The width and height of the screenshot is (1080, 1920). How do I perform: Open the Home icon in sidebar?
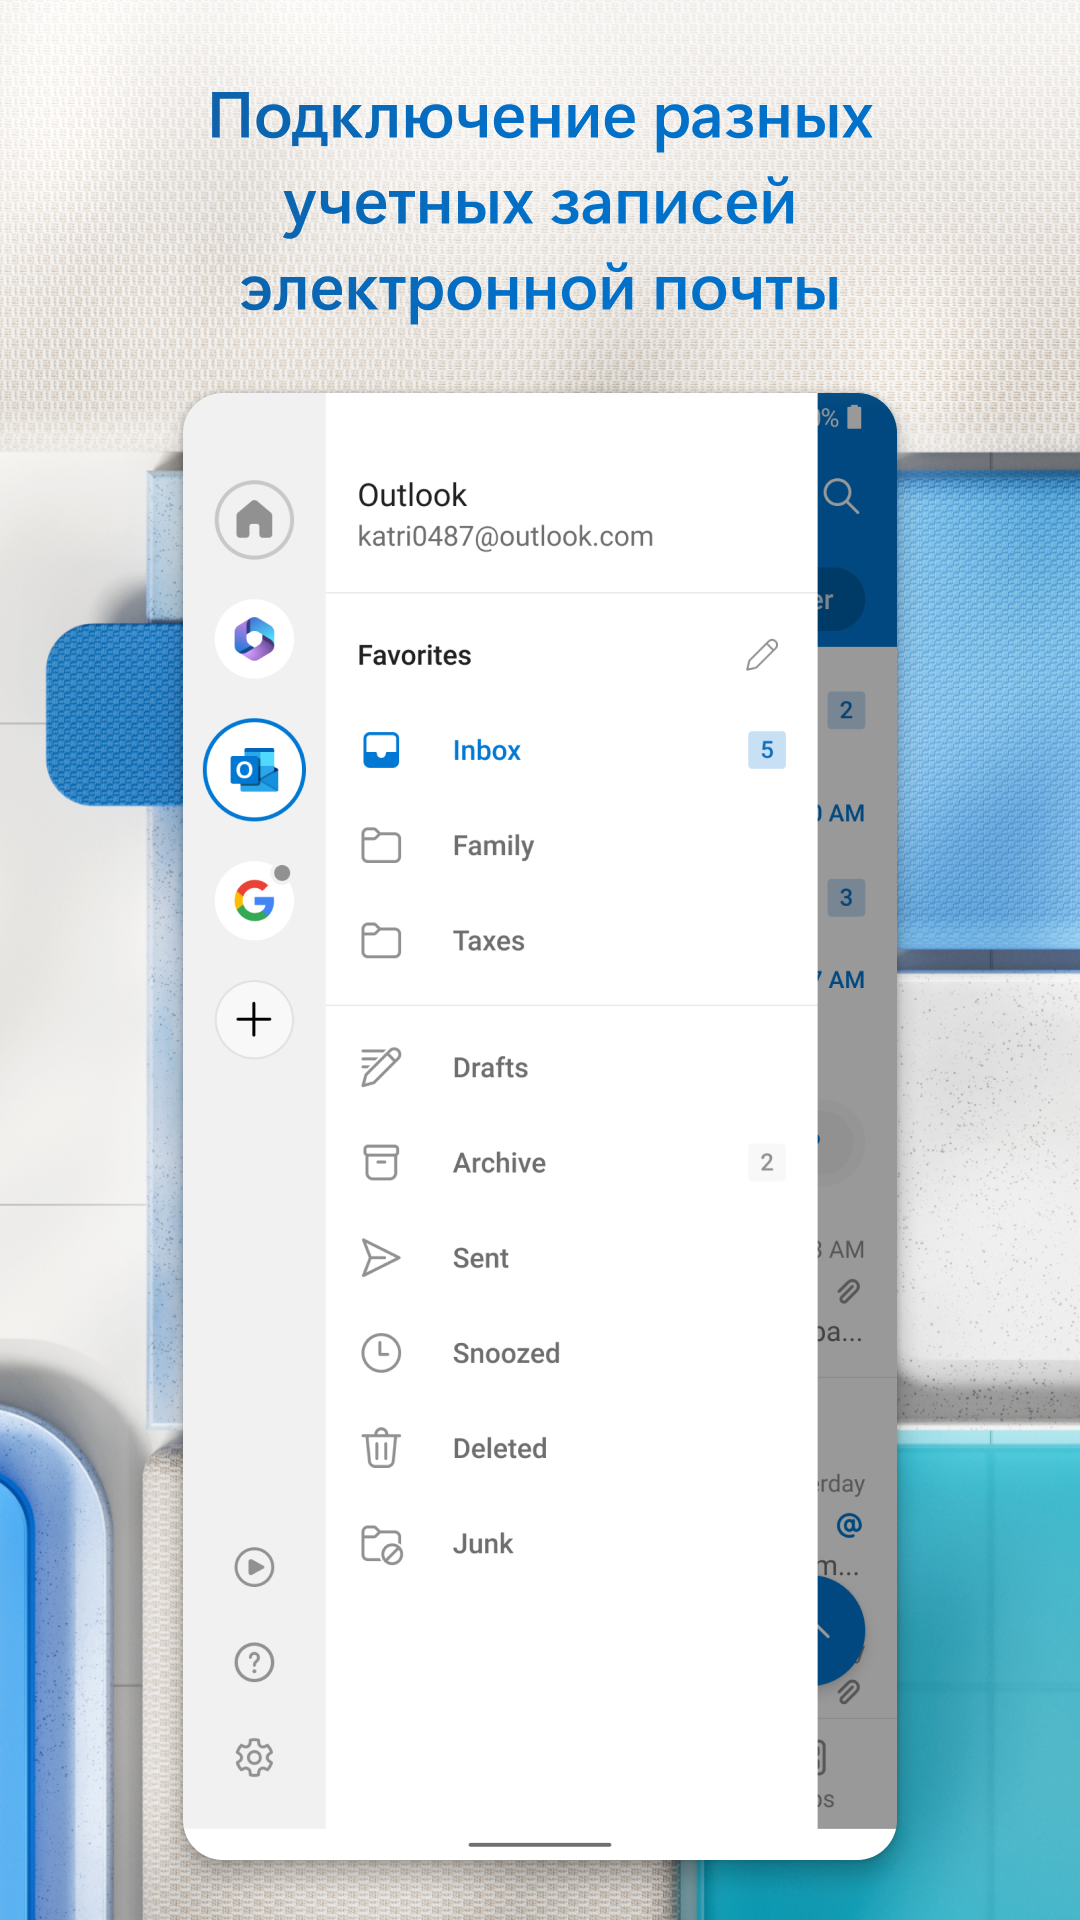254,520
